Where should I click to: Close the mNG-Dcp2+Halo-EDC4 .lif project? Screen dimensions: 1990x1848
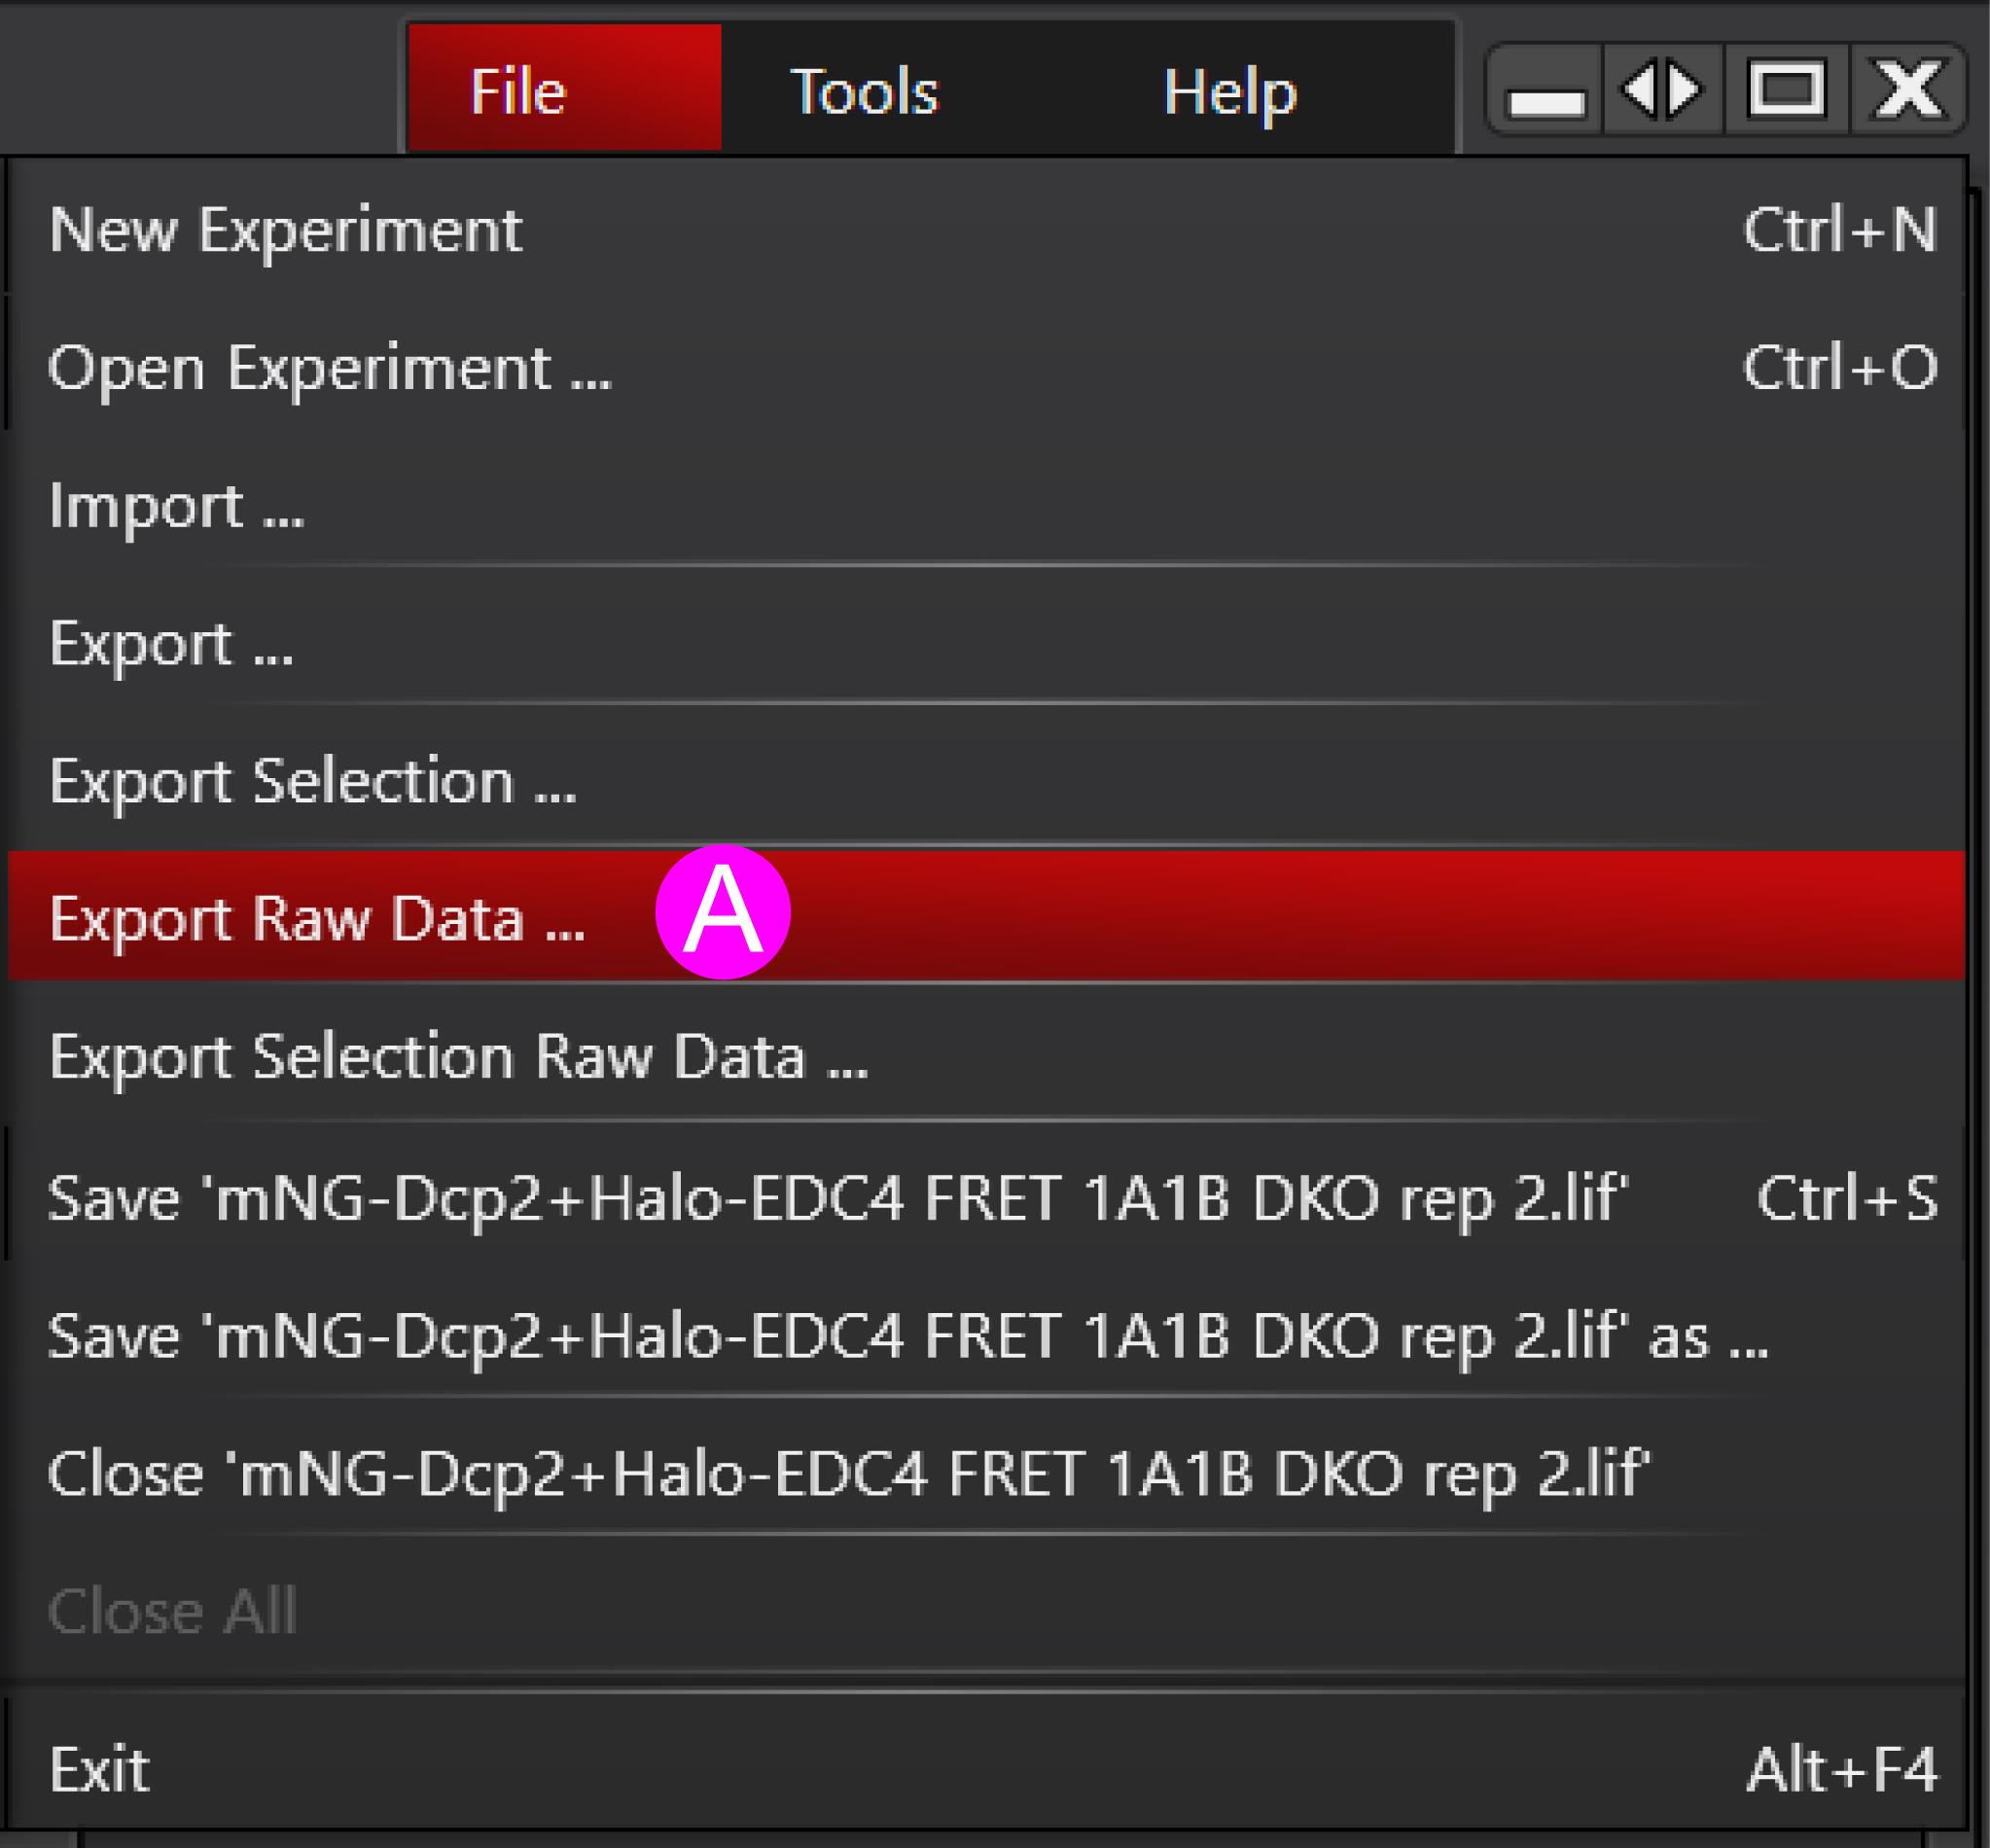coord(987,1473)
